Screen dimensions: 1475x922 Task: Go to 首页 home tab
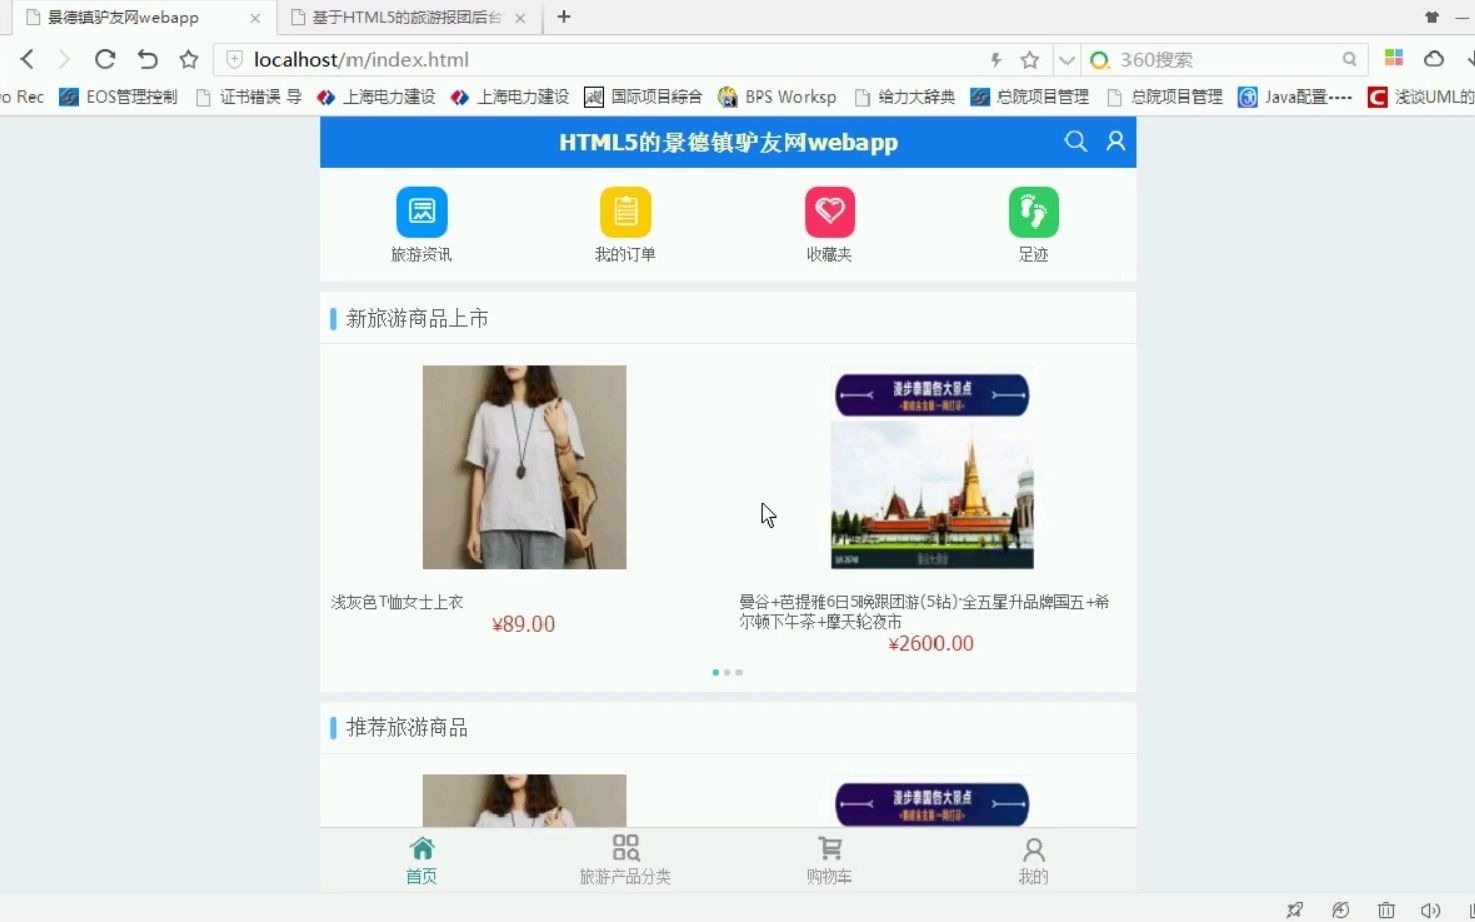click(x=421, y=860)
